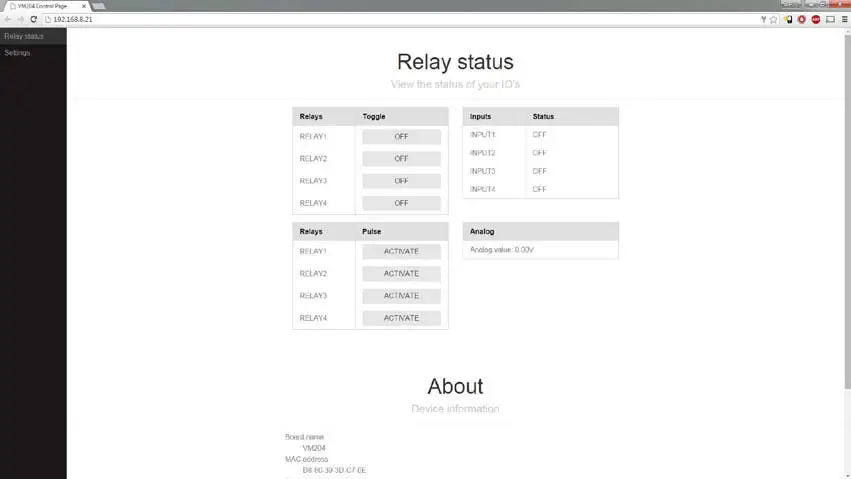
Task: Toggle RELAY4 OFF button
Action: (x=401, y=203)
